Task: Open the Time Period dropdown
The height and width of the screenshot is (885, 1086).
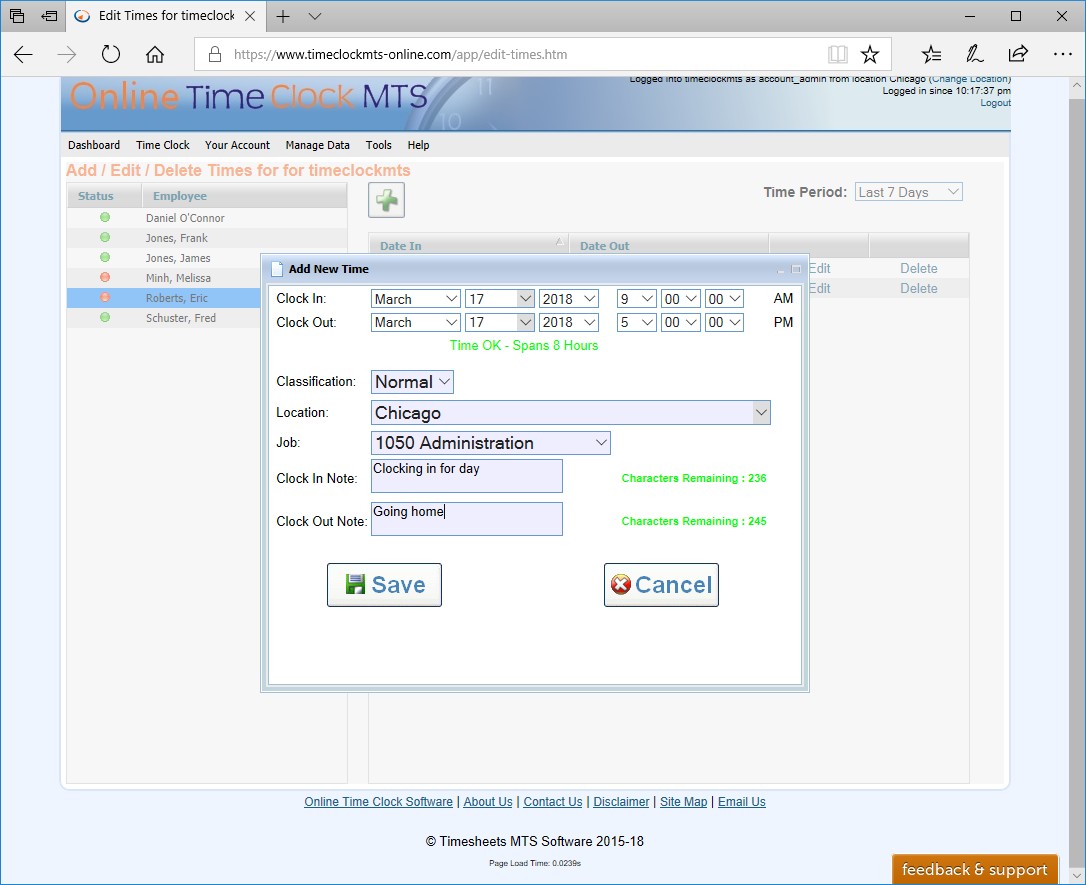Action: pyautogui.click(x=908, y=192)
